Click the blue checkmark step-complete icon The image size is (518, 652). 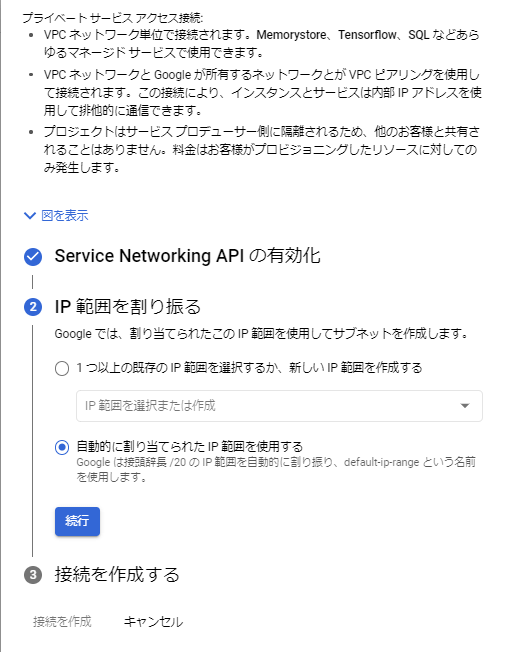[33, 257]
